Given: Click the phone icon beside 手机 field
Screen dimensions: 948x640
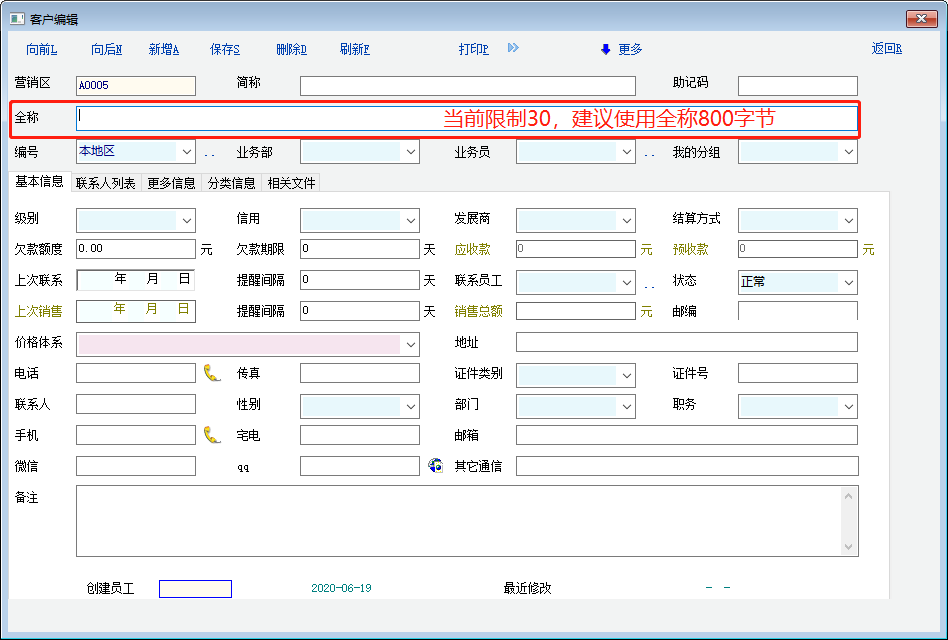Looking at the screenshot, I should [211, 435].
